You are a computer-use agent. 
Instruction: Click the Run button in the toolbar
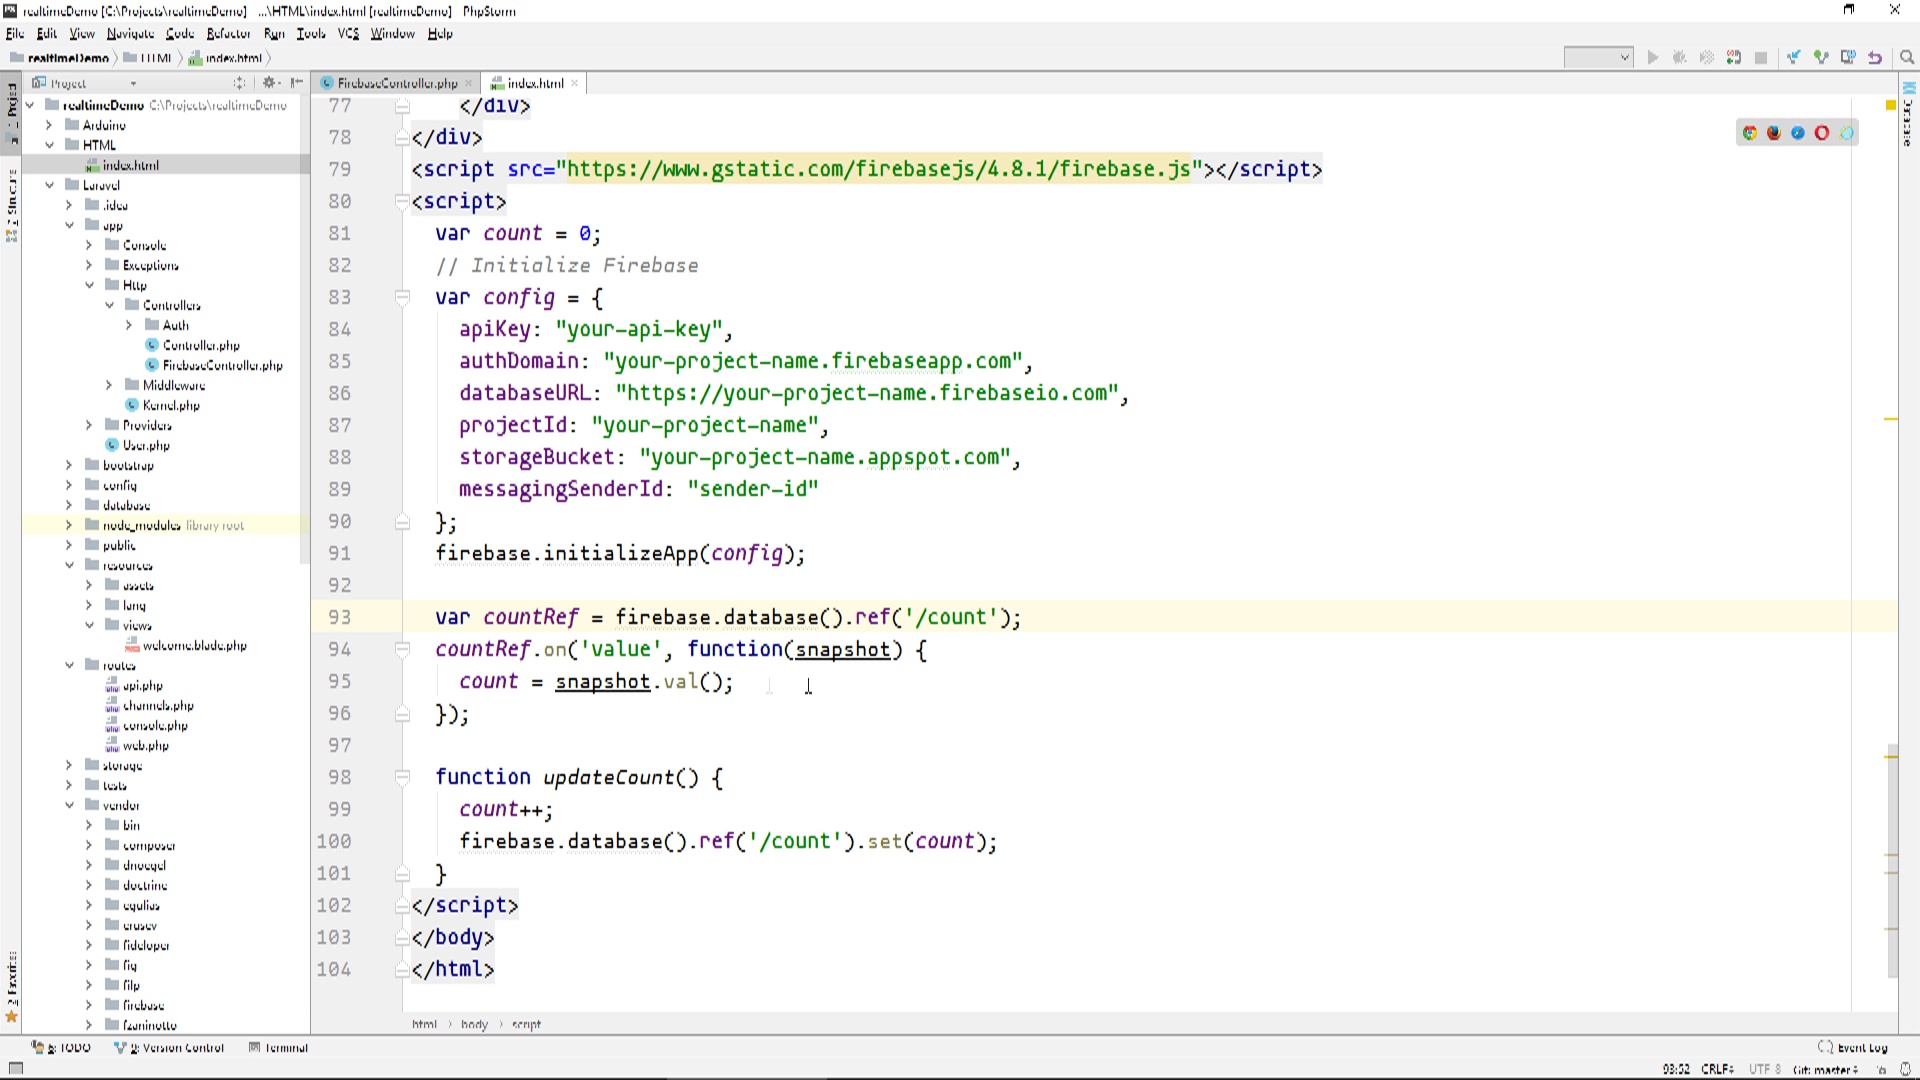click(x=1653, y=57)
